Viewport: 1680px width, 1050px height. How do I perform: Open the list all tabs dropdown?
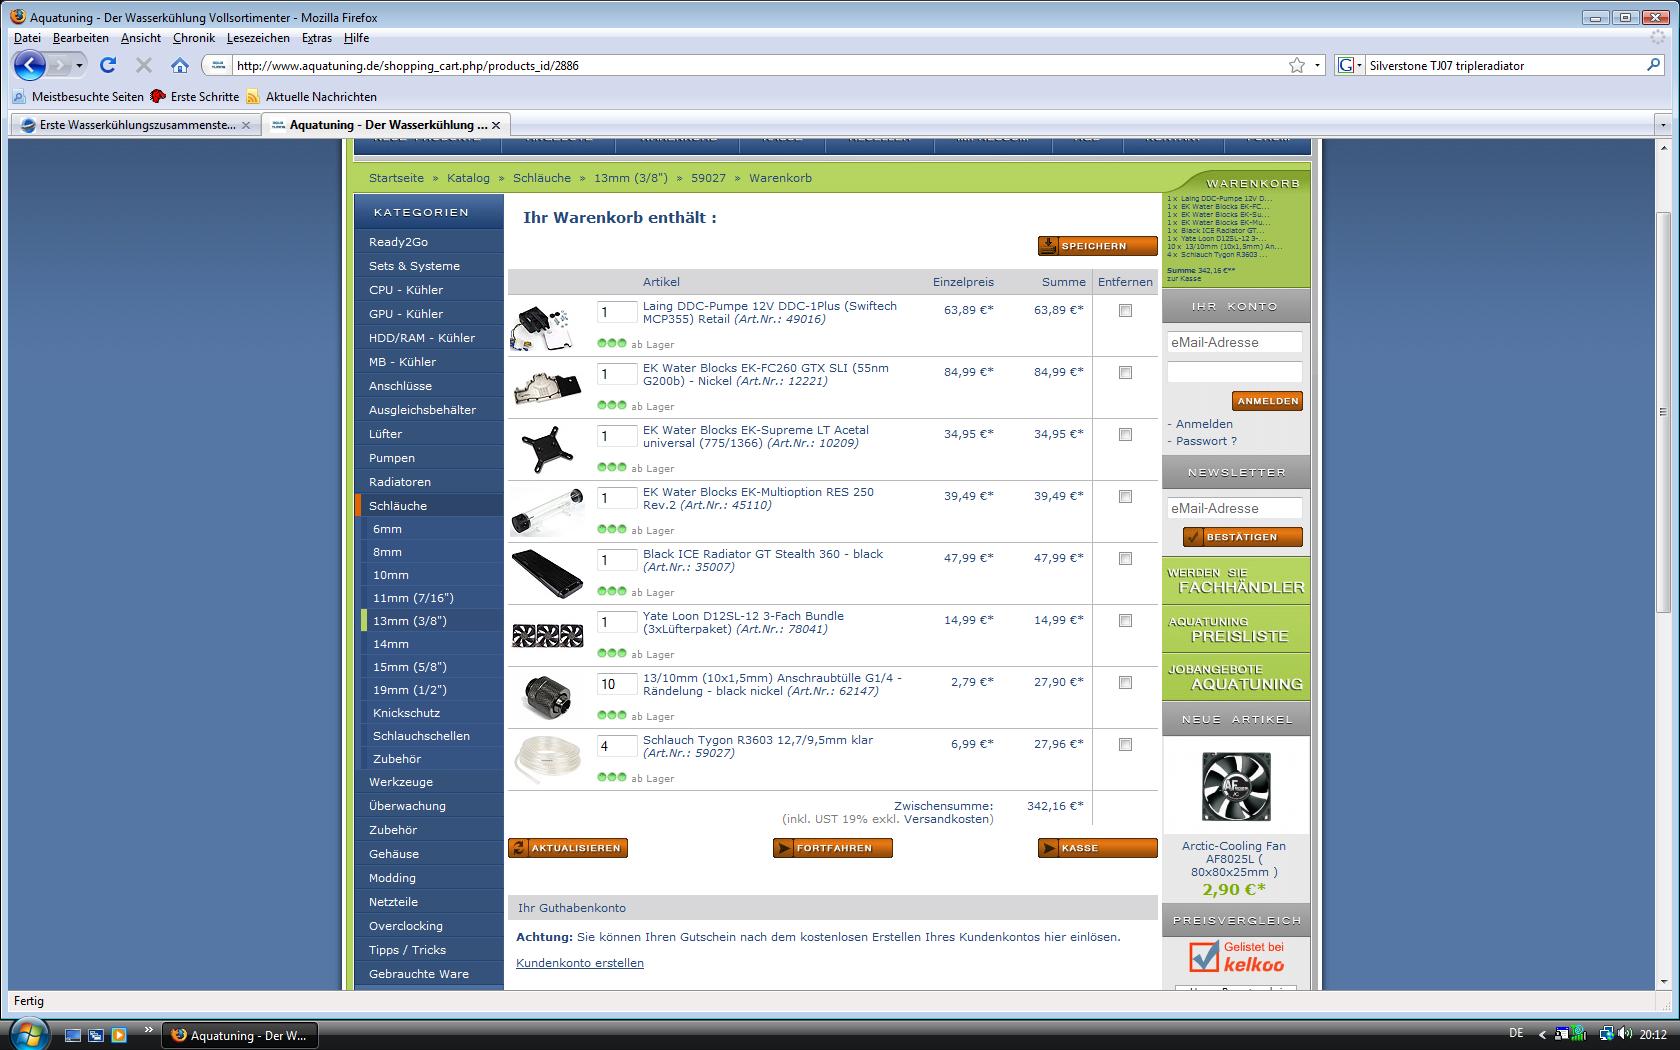click(1664, 125)
